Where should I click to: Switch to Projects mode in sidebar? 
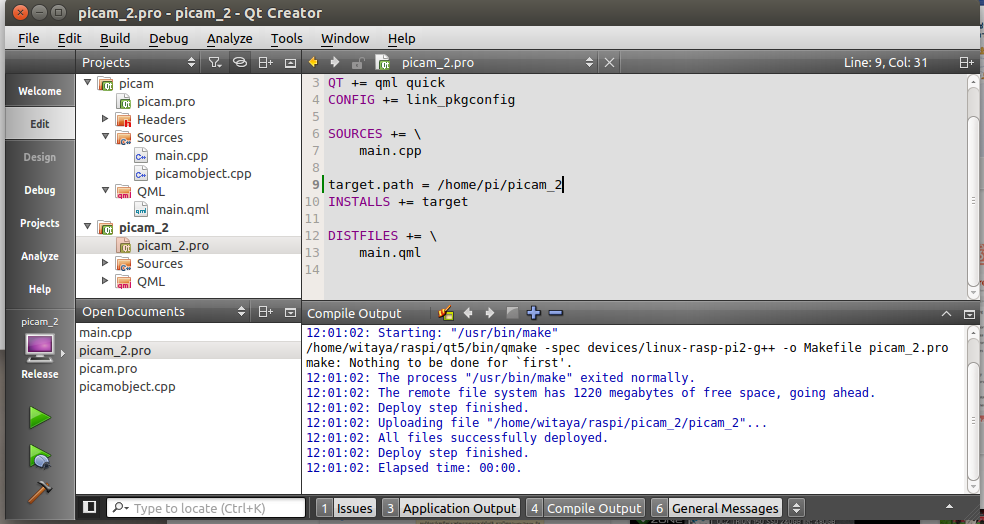40,223
